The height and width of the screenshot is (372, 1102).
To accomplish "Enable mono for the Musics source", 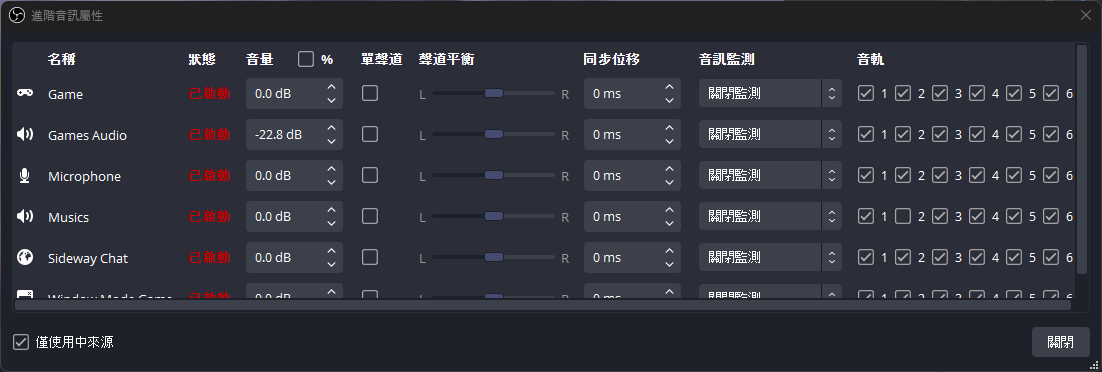I will click(370, 216).
